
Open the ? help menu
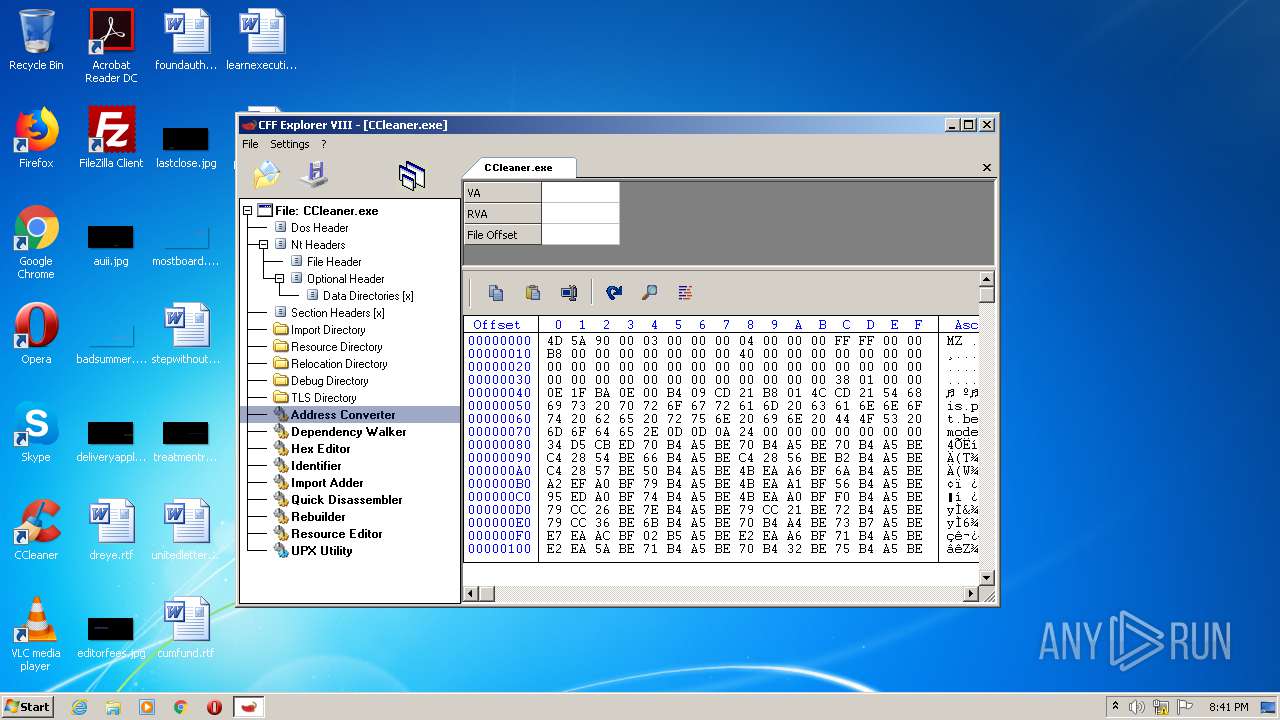(x=323, y=144)
